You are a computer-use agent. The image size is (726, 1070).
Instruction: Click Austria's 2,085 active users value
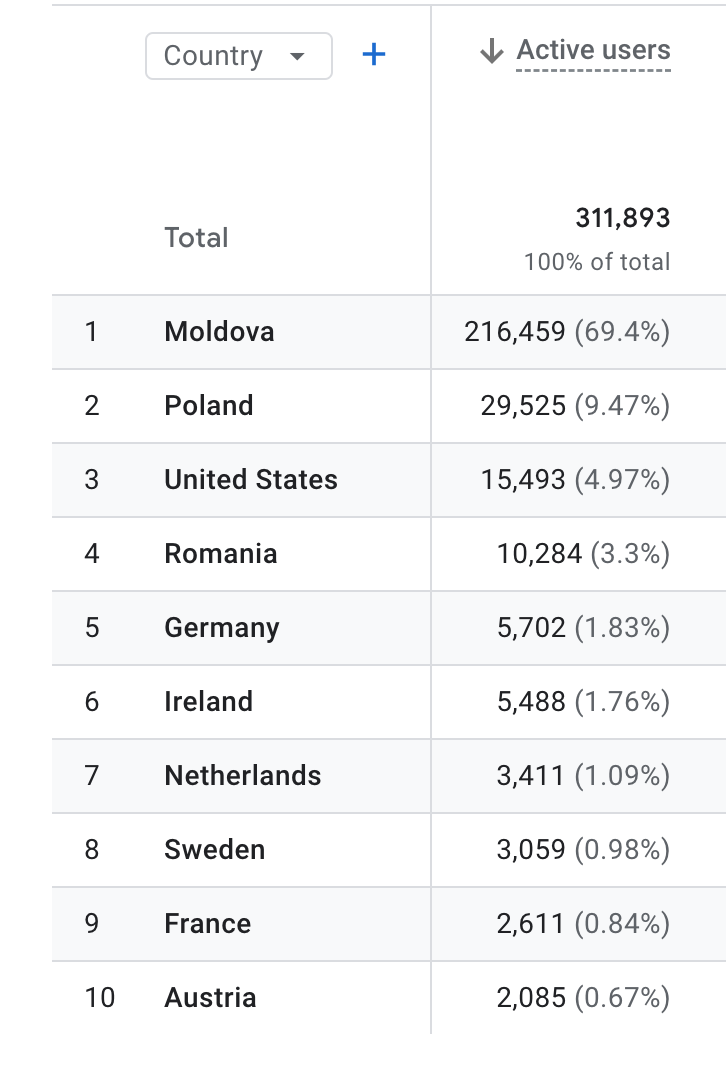tap(531, 998)
